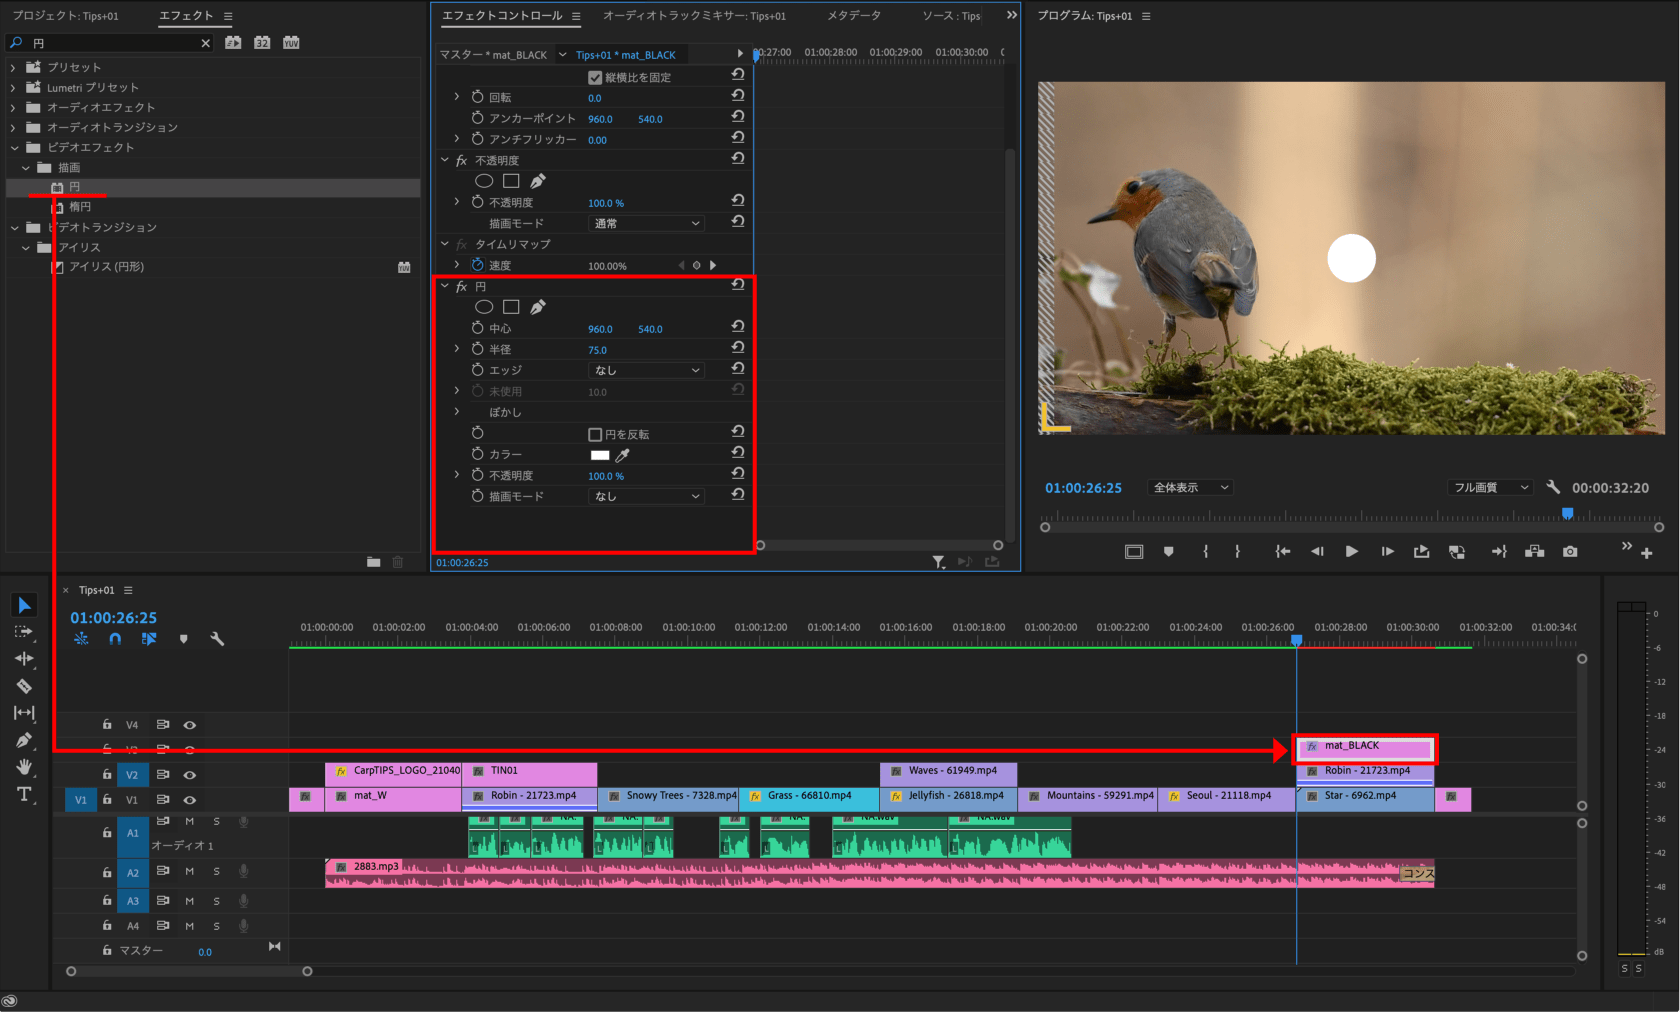
Task: Open timeline display settings wrench
Action: tap(217, 639)
